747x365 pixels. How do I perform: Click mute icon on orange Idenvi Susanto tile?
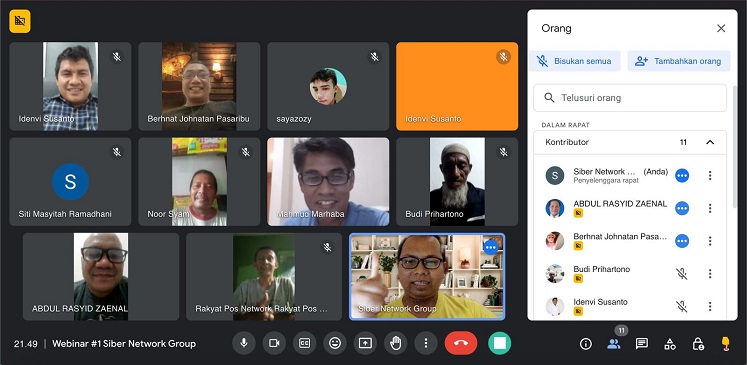pyautogui.click(x=504, y=57)
